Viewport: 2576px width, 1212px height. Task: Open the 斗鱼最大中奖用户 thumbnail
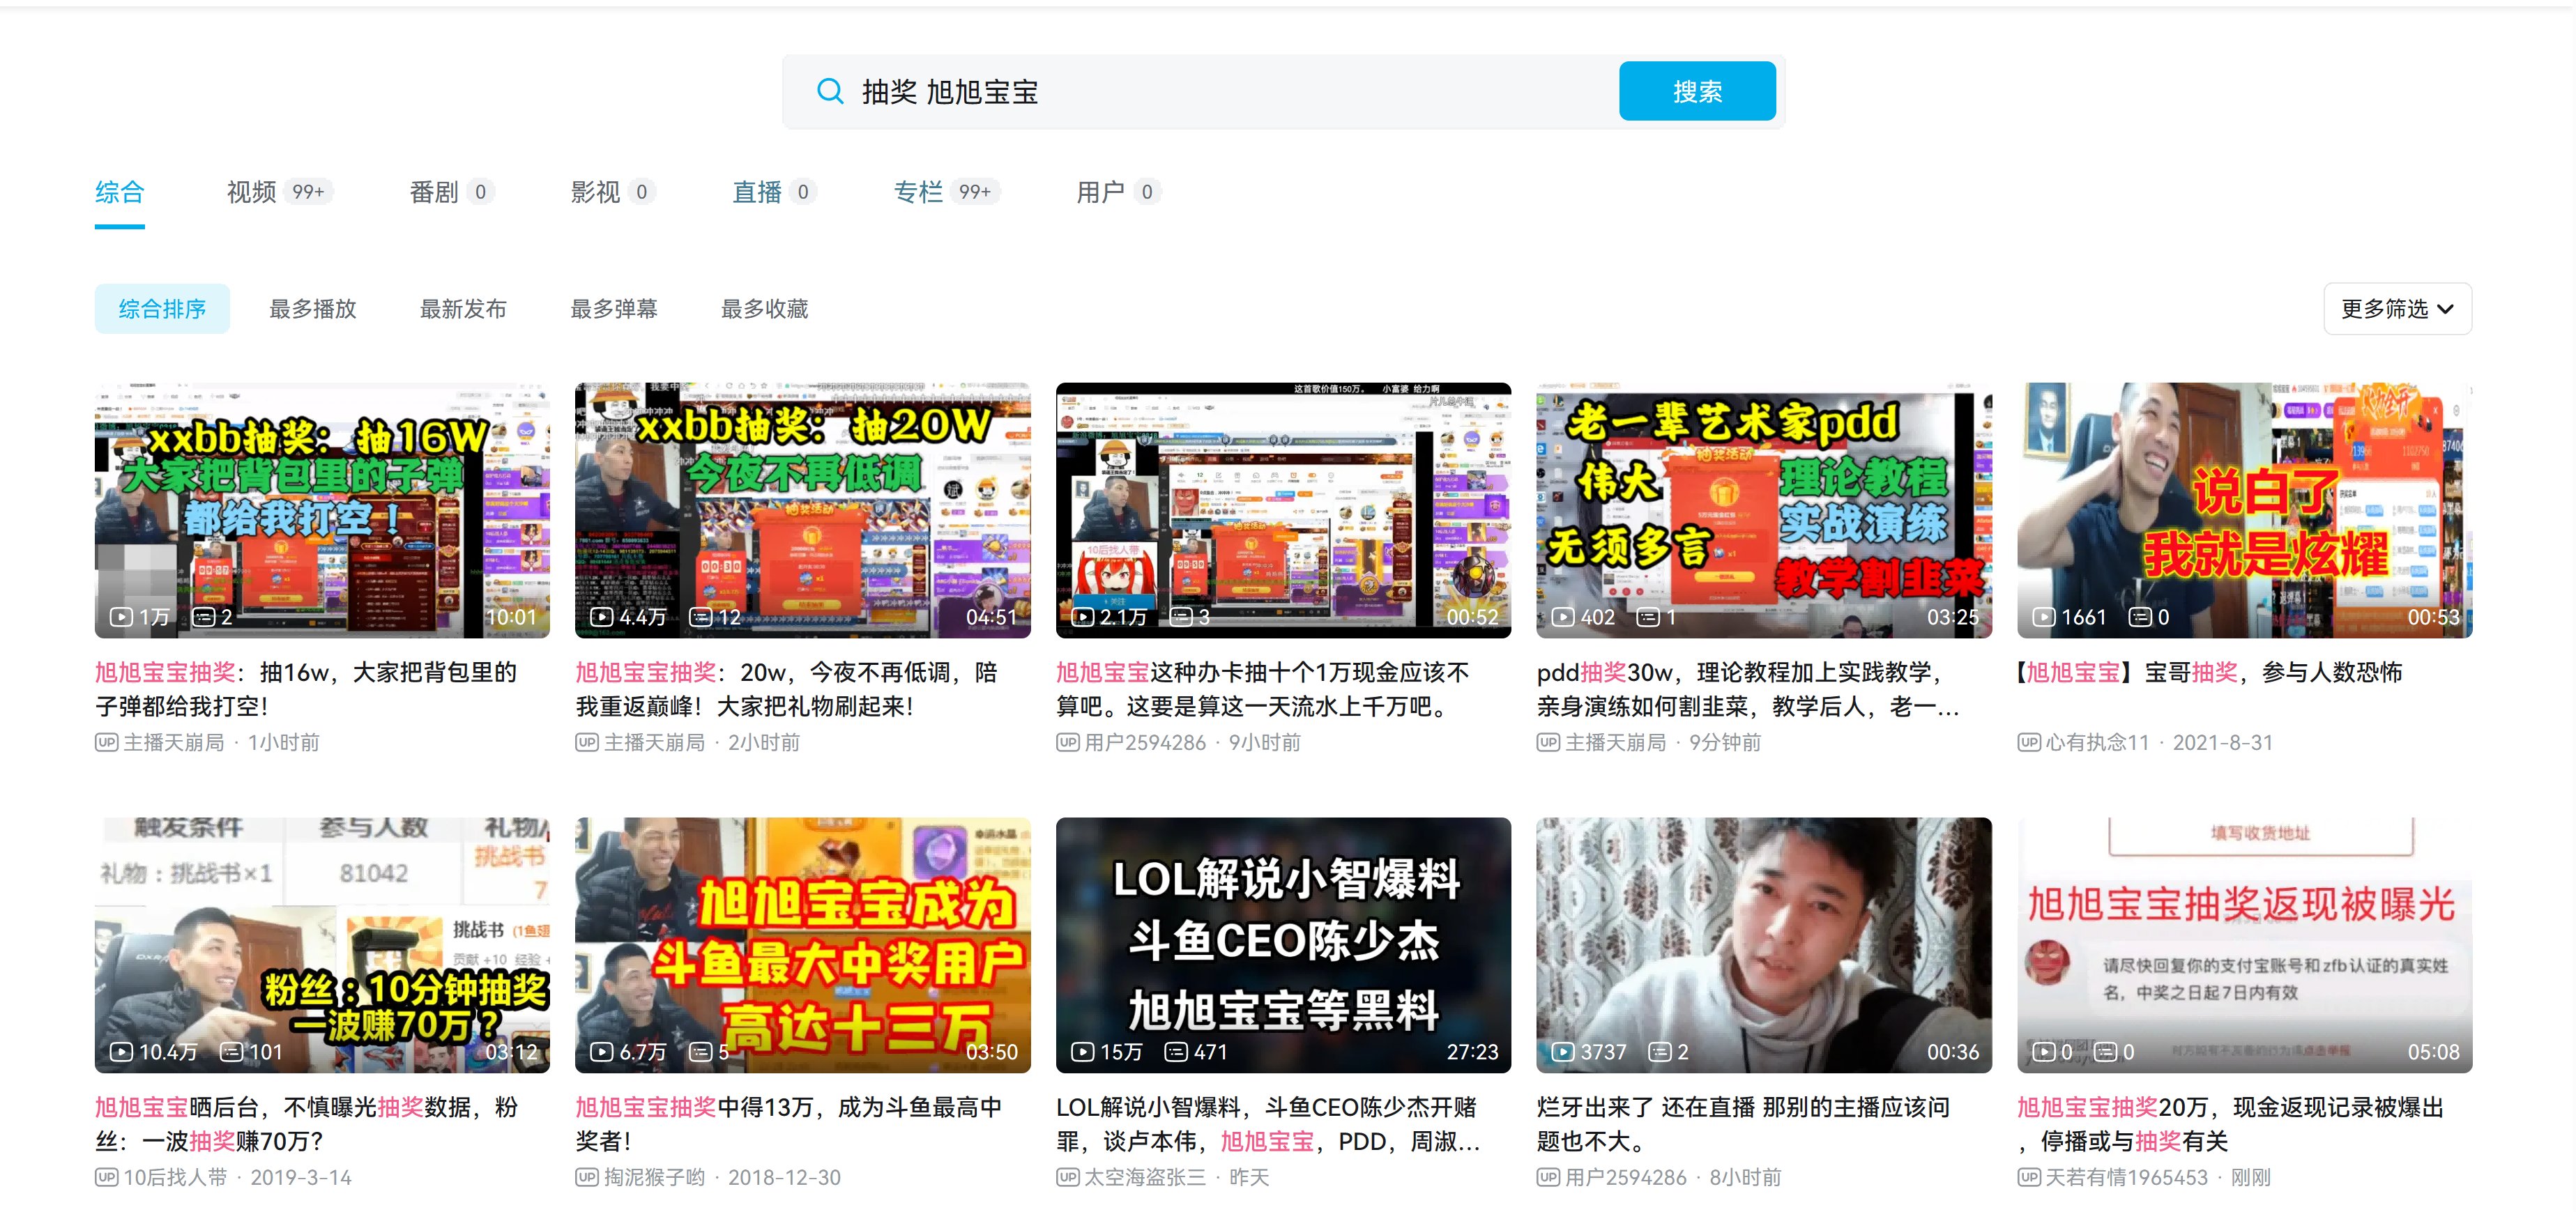coord(803,945)
